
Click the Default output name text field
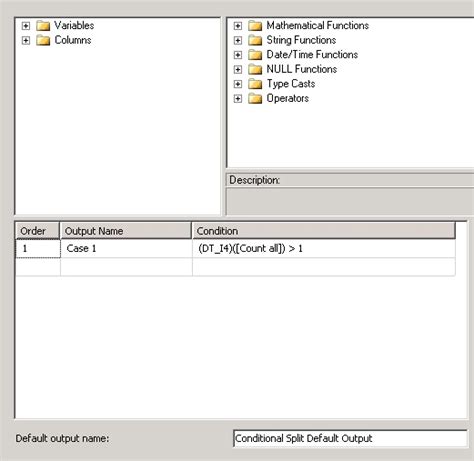(x=350, y=438)
